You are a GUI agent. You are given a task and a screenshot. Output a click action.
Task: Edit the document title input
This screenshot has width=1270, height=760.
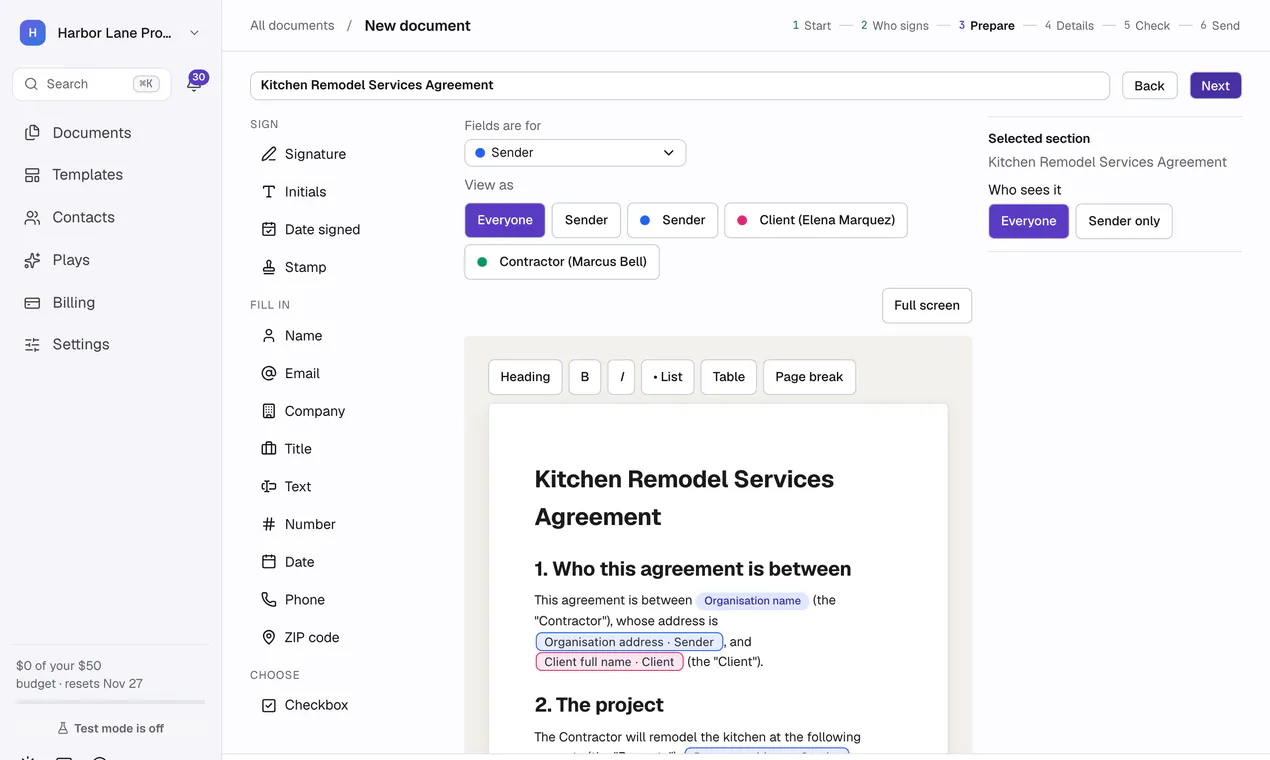[680, 85]
